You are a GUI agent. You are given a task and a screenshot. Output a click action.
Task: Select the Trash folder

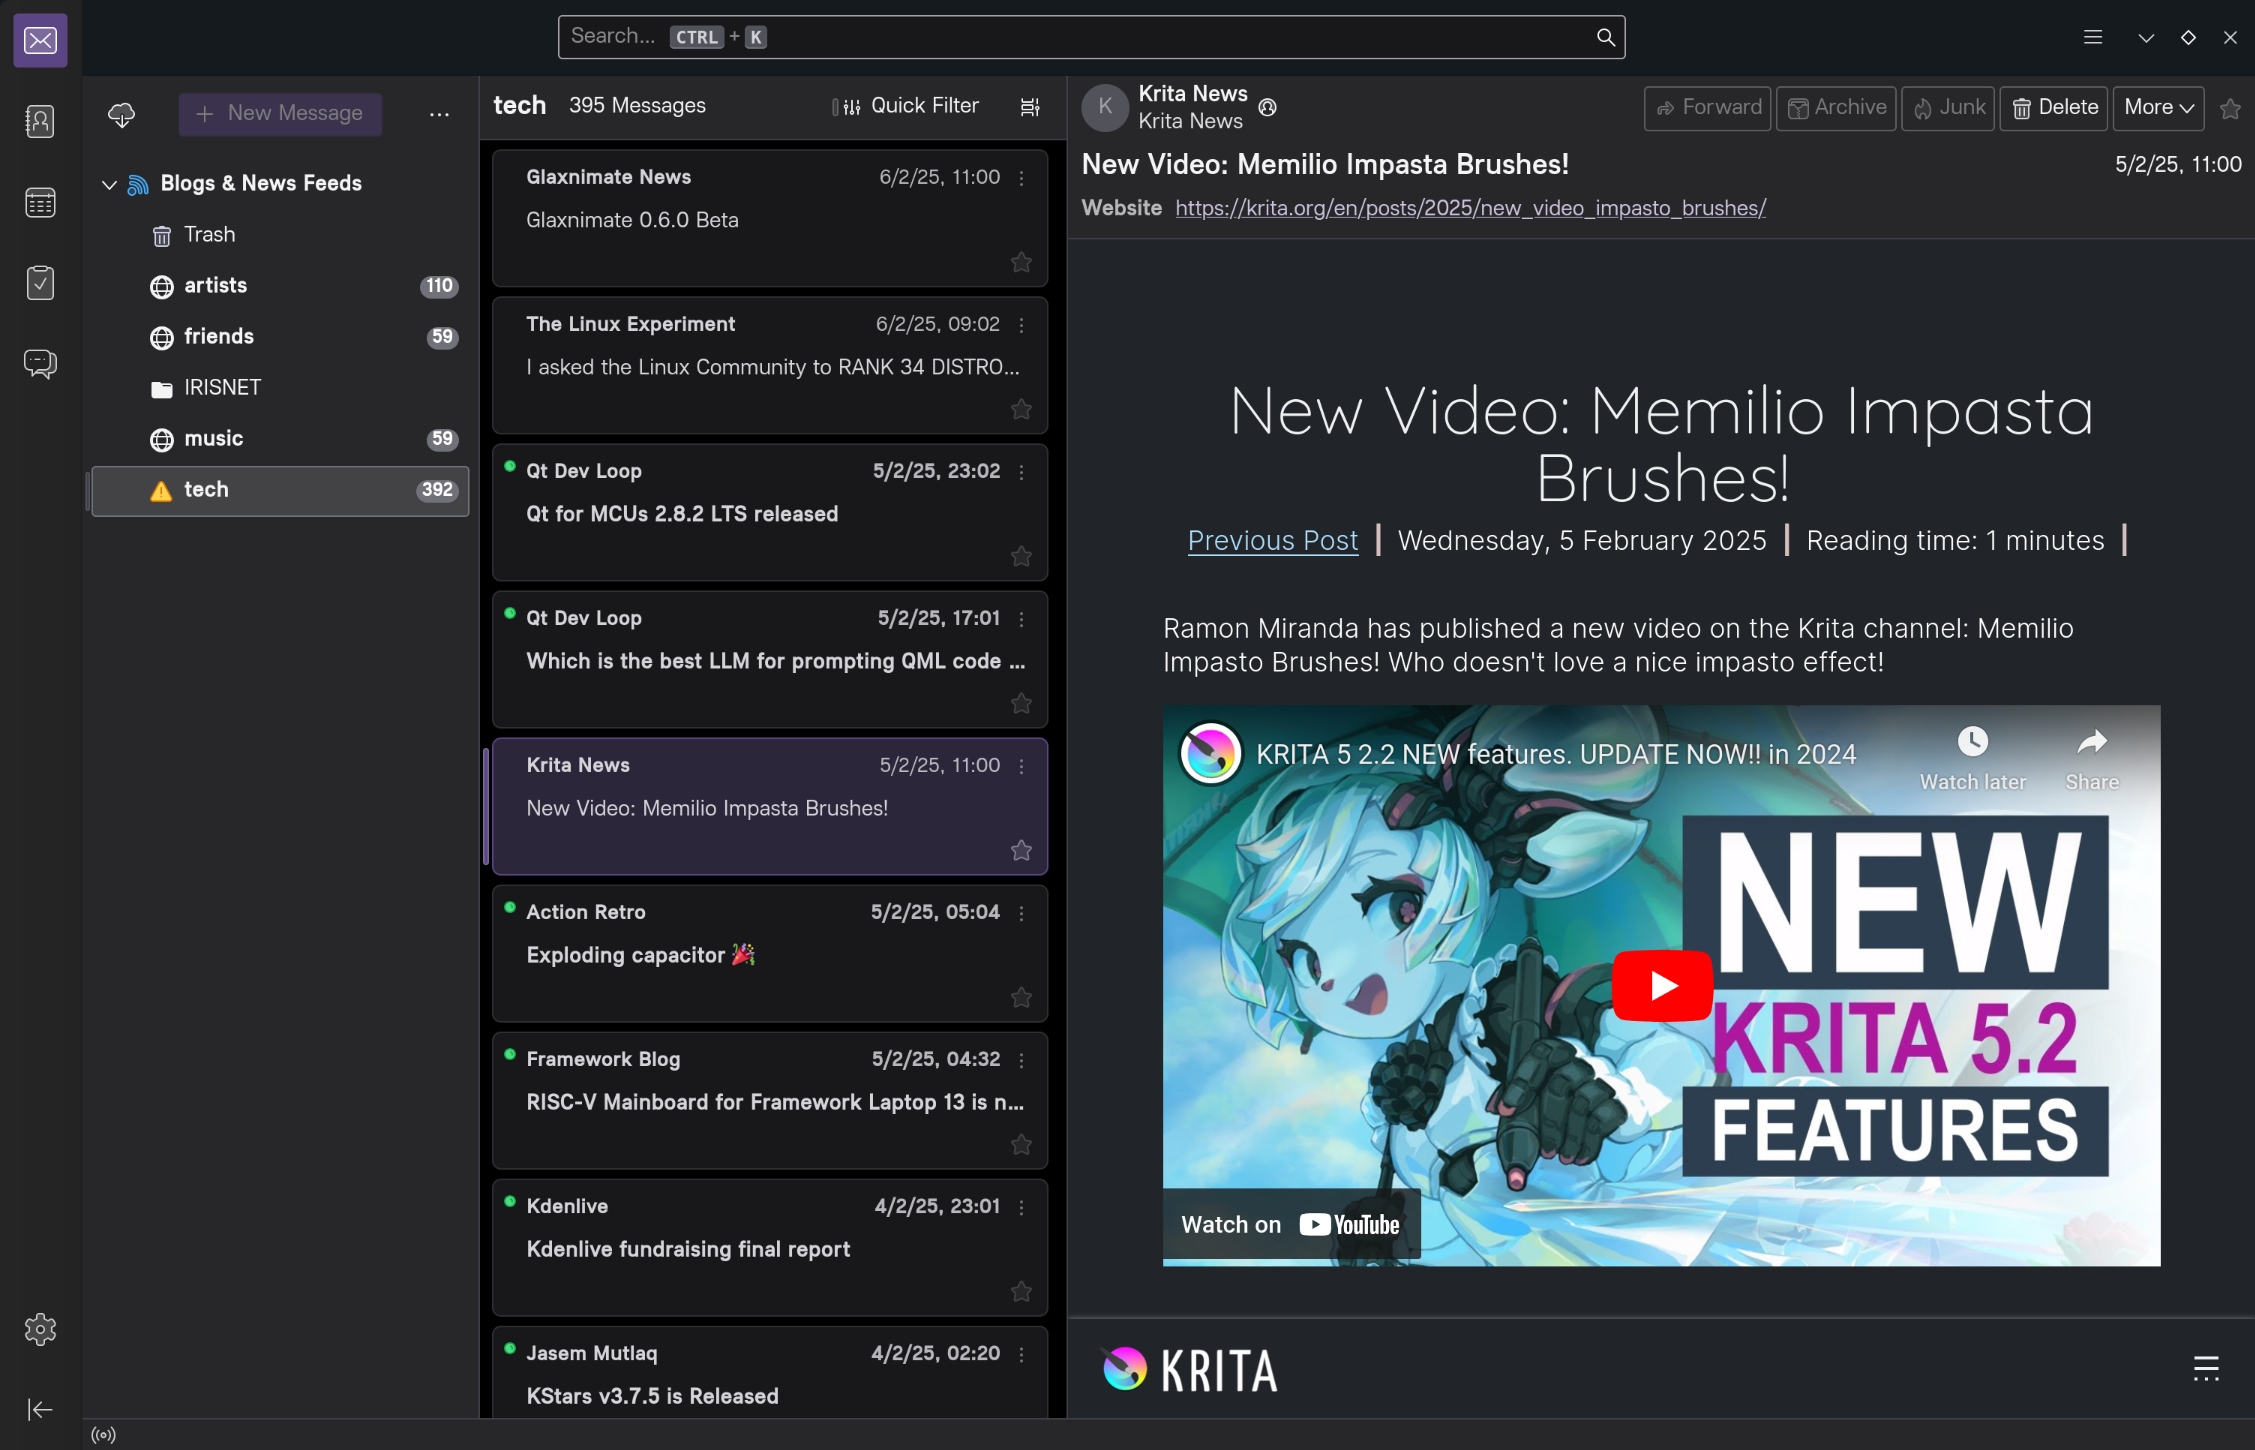[281, 235]
